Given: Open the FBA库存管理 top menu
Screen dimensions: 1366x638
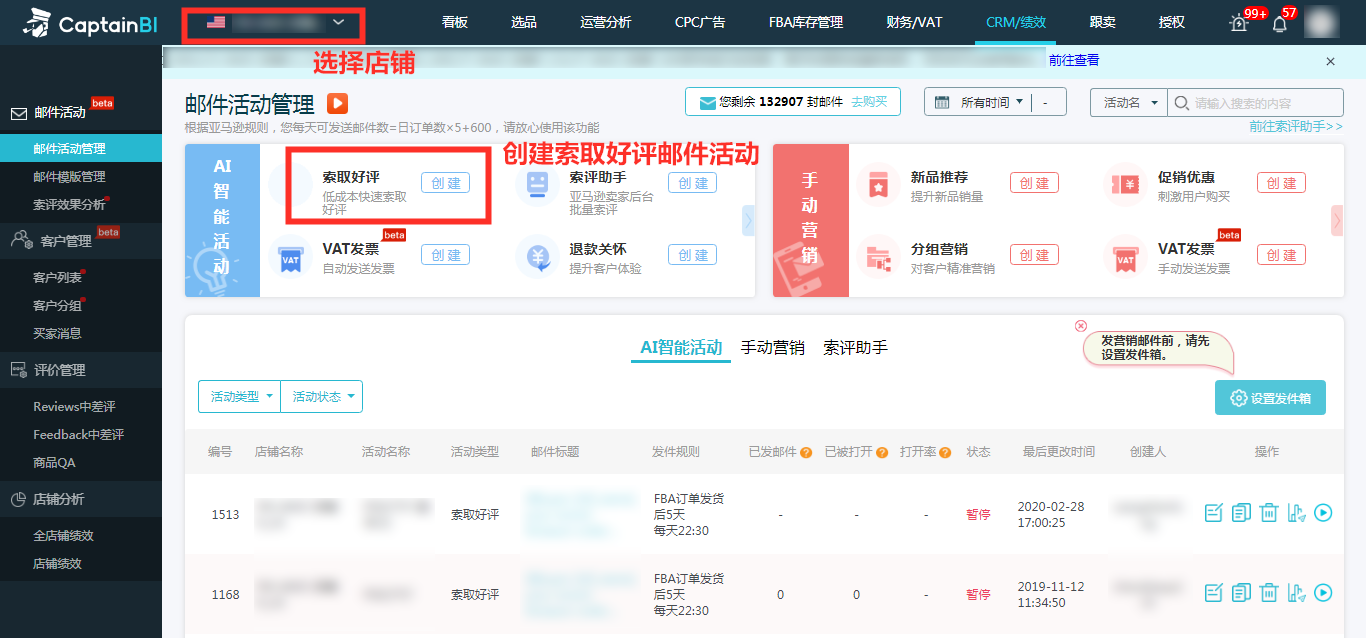Looking at the screenshot, I should tap(806, 22).
